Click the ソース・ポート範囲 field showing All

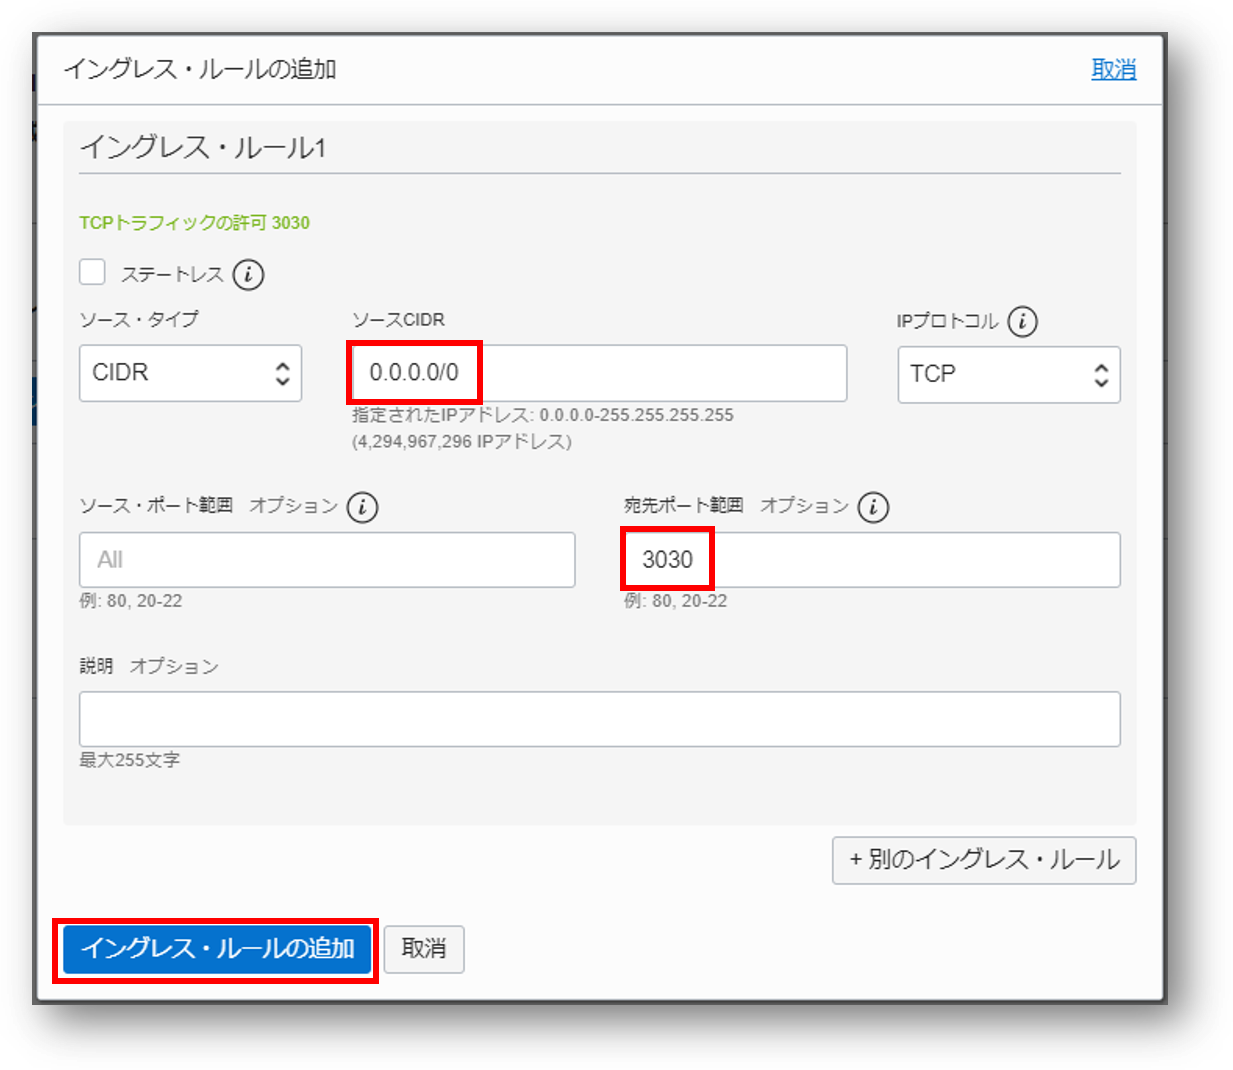click(326, 560)
